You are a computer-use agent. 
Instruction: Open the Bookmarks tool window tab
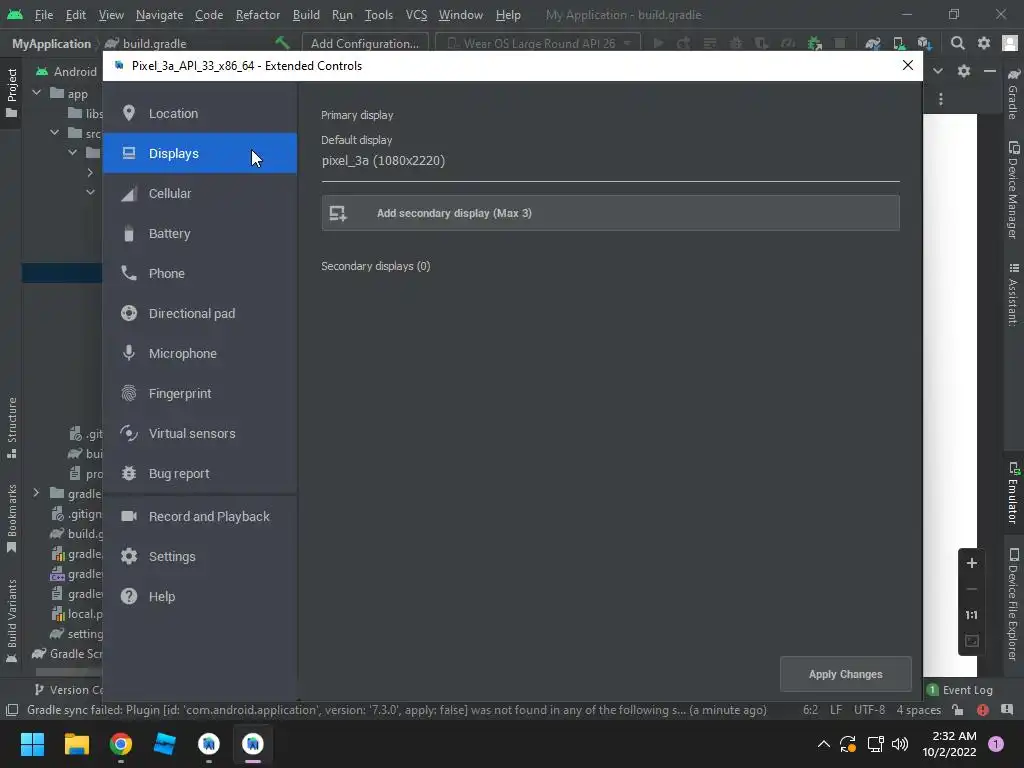pos(11,518)
